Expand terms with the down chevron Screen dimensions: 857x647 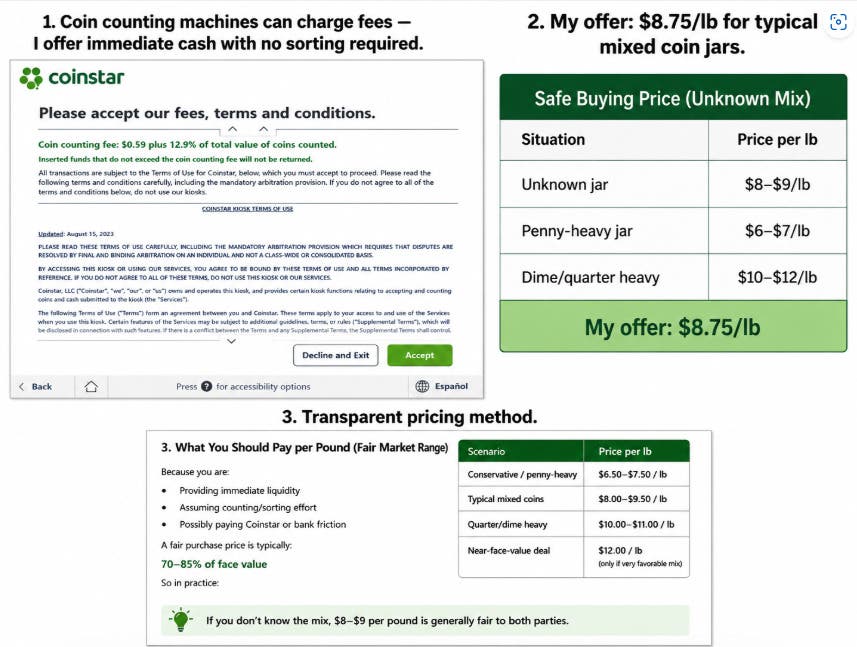pyautogui.click(x=231, y=341)
